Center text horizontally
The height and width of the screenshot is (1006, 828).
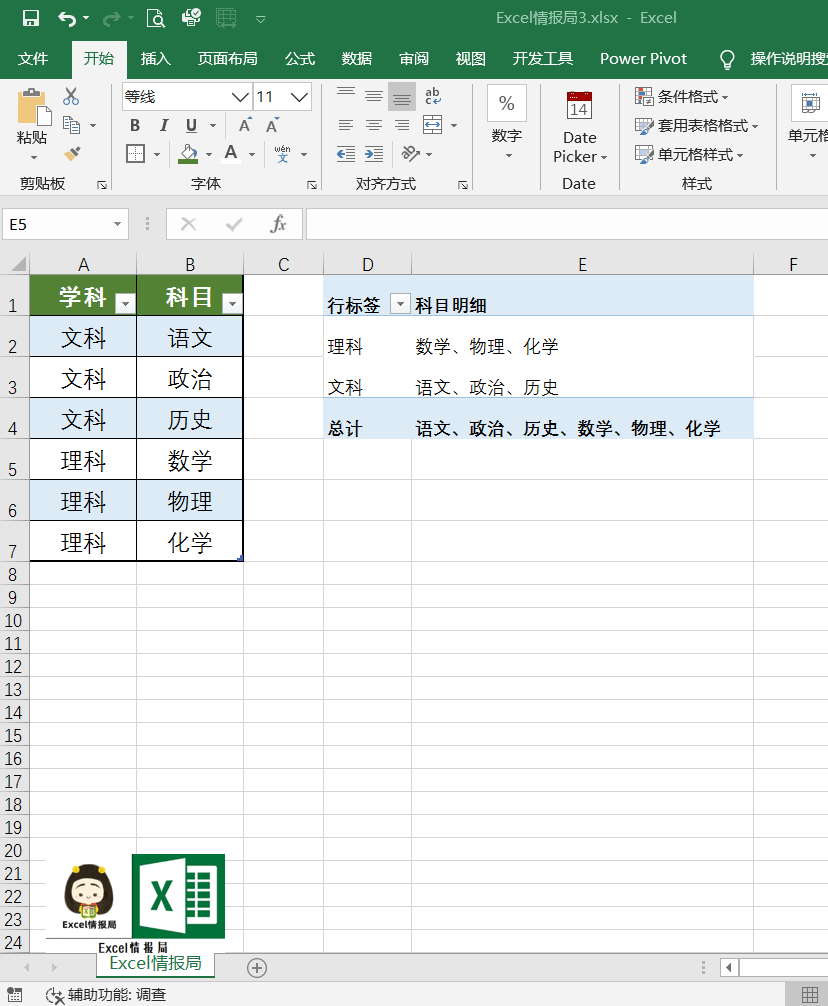374,125
